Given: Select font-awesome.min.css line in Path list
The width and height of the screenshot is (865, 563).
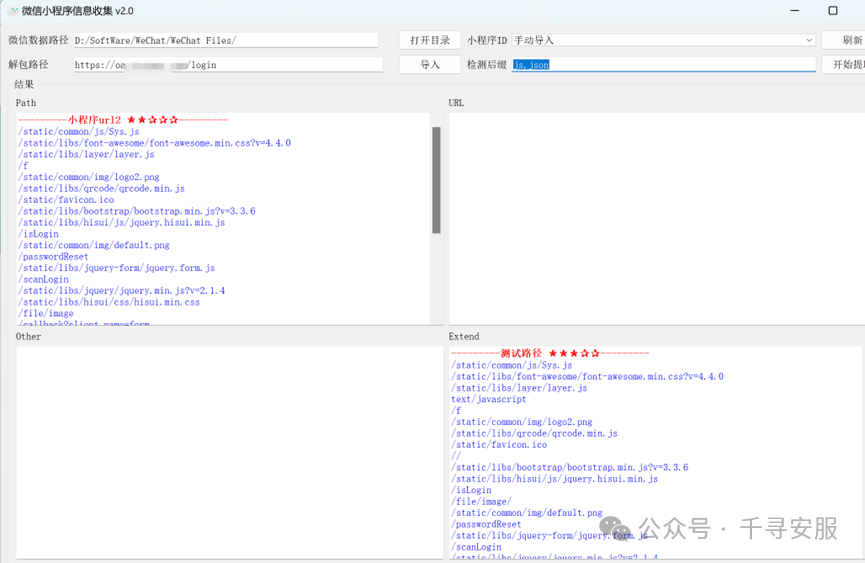Looking at the screenshot, I should tap(154, 143).
